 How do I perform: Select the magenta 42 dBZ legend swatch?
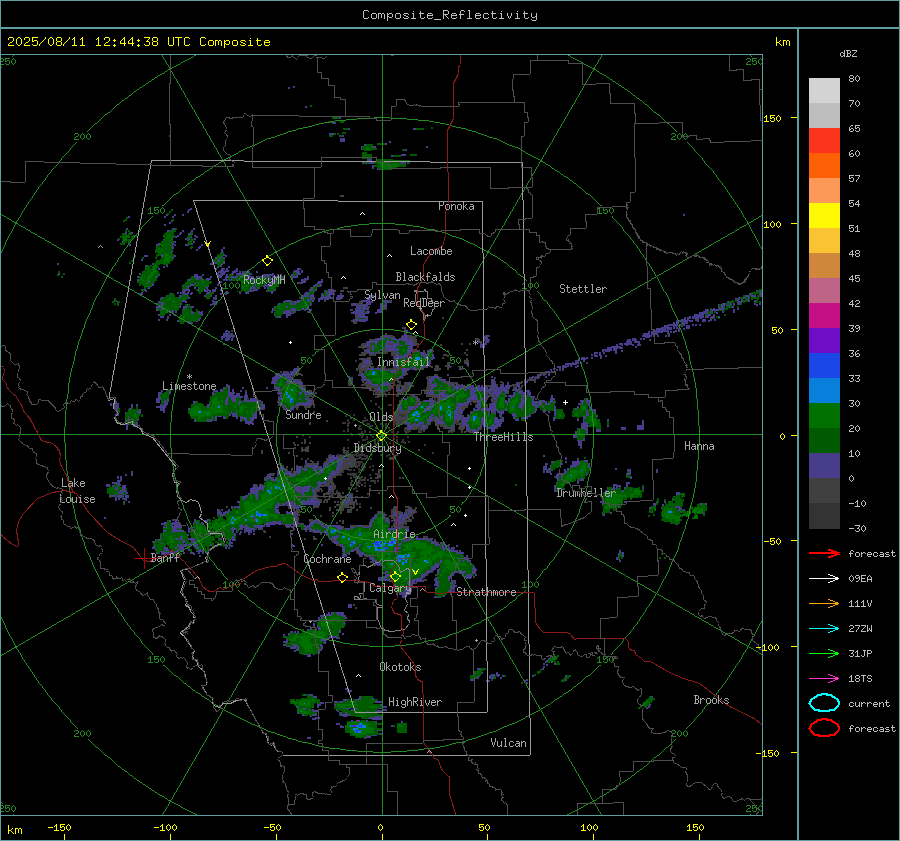point(824,316)
